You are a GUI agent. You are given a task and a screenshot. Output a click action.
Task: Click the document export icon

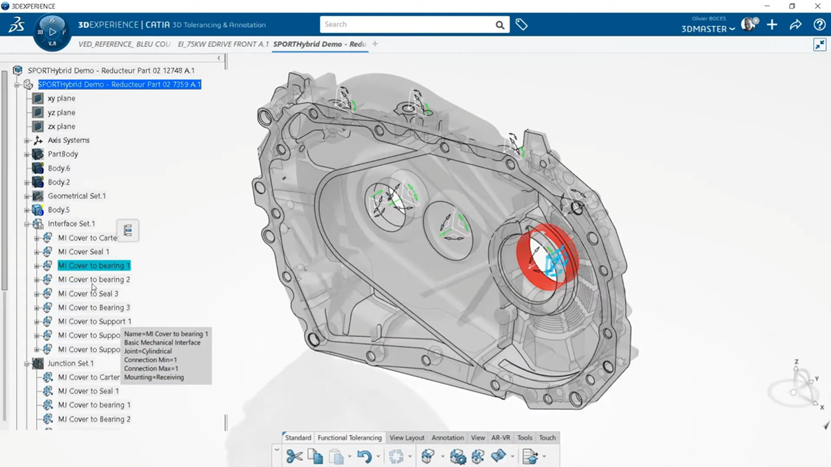click(529, 456)
